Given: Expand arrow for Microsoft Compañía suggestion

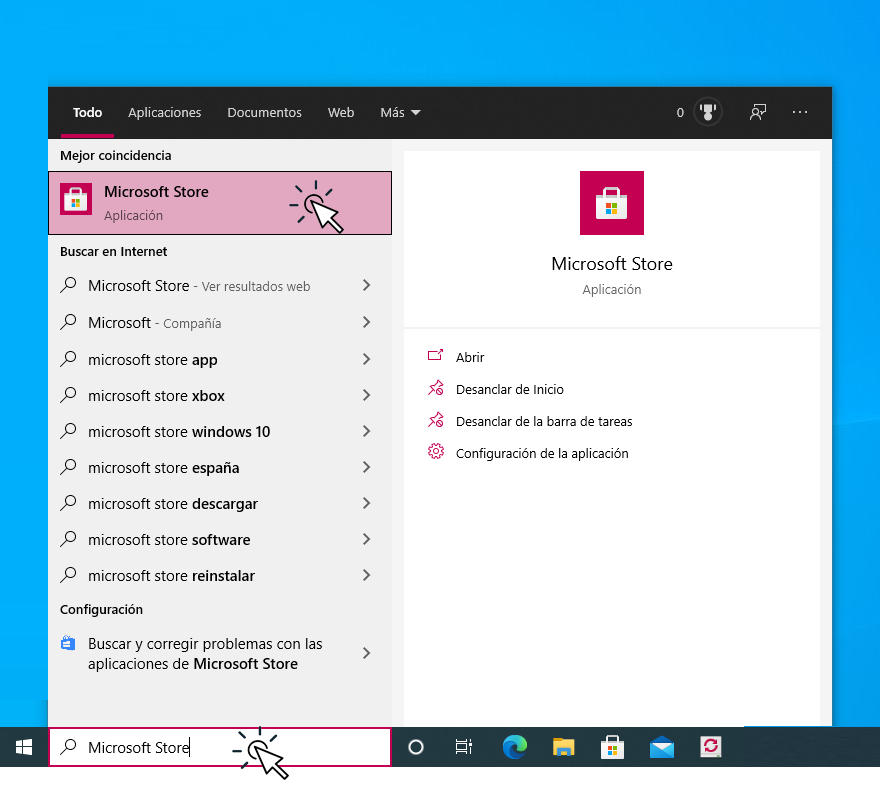Looking at the screenshot, I should point(366,322).
